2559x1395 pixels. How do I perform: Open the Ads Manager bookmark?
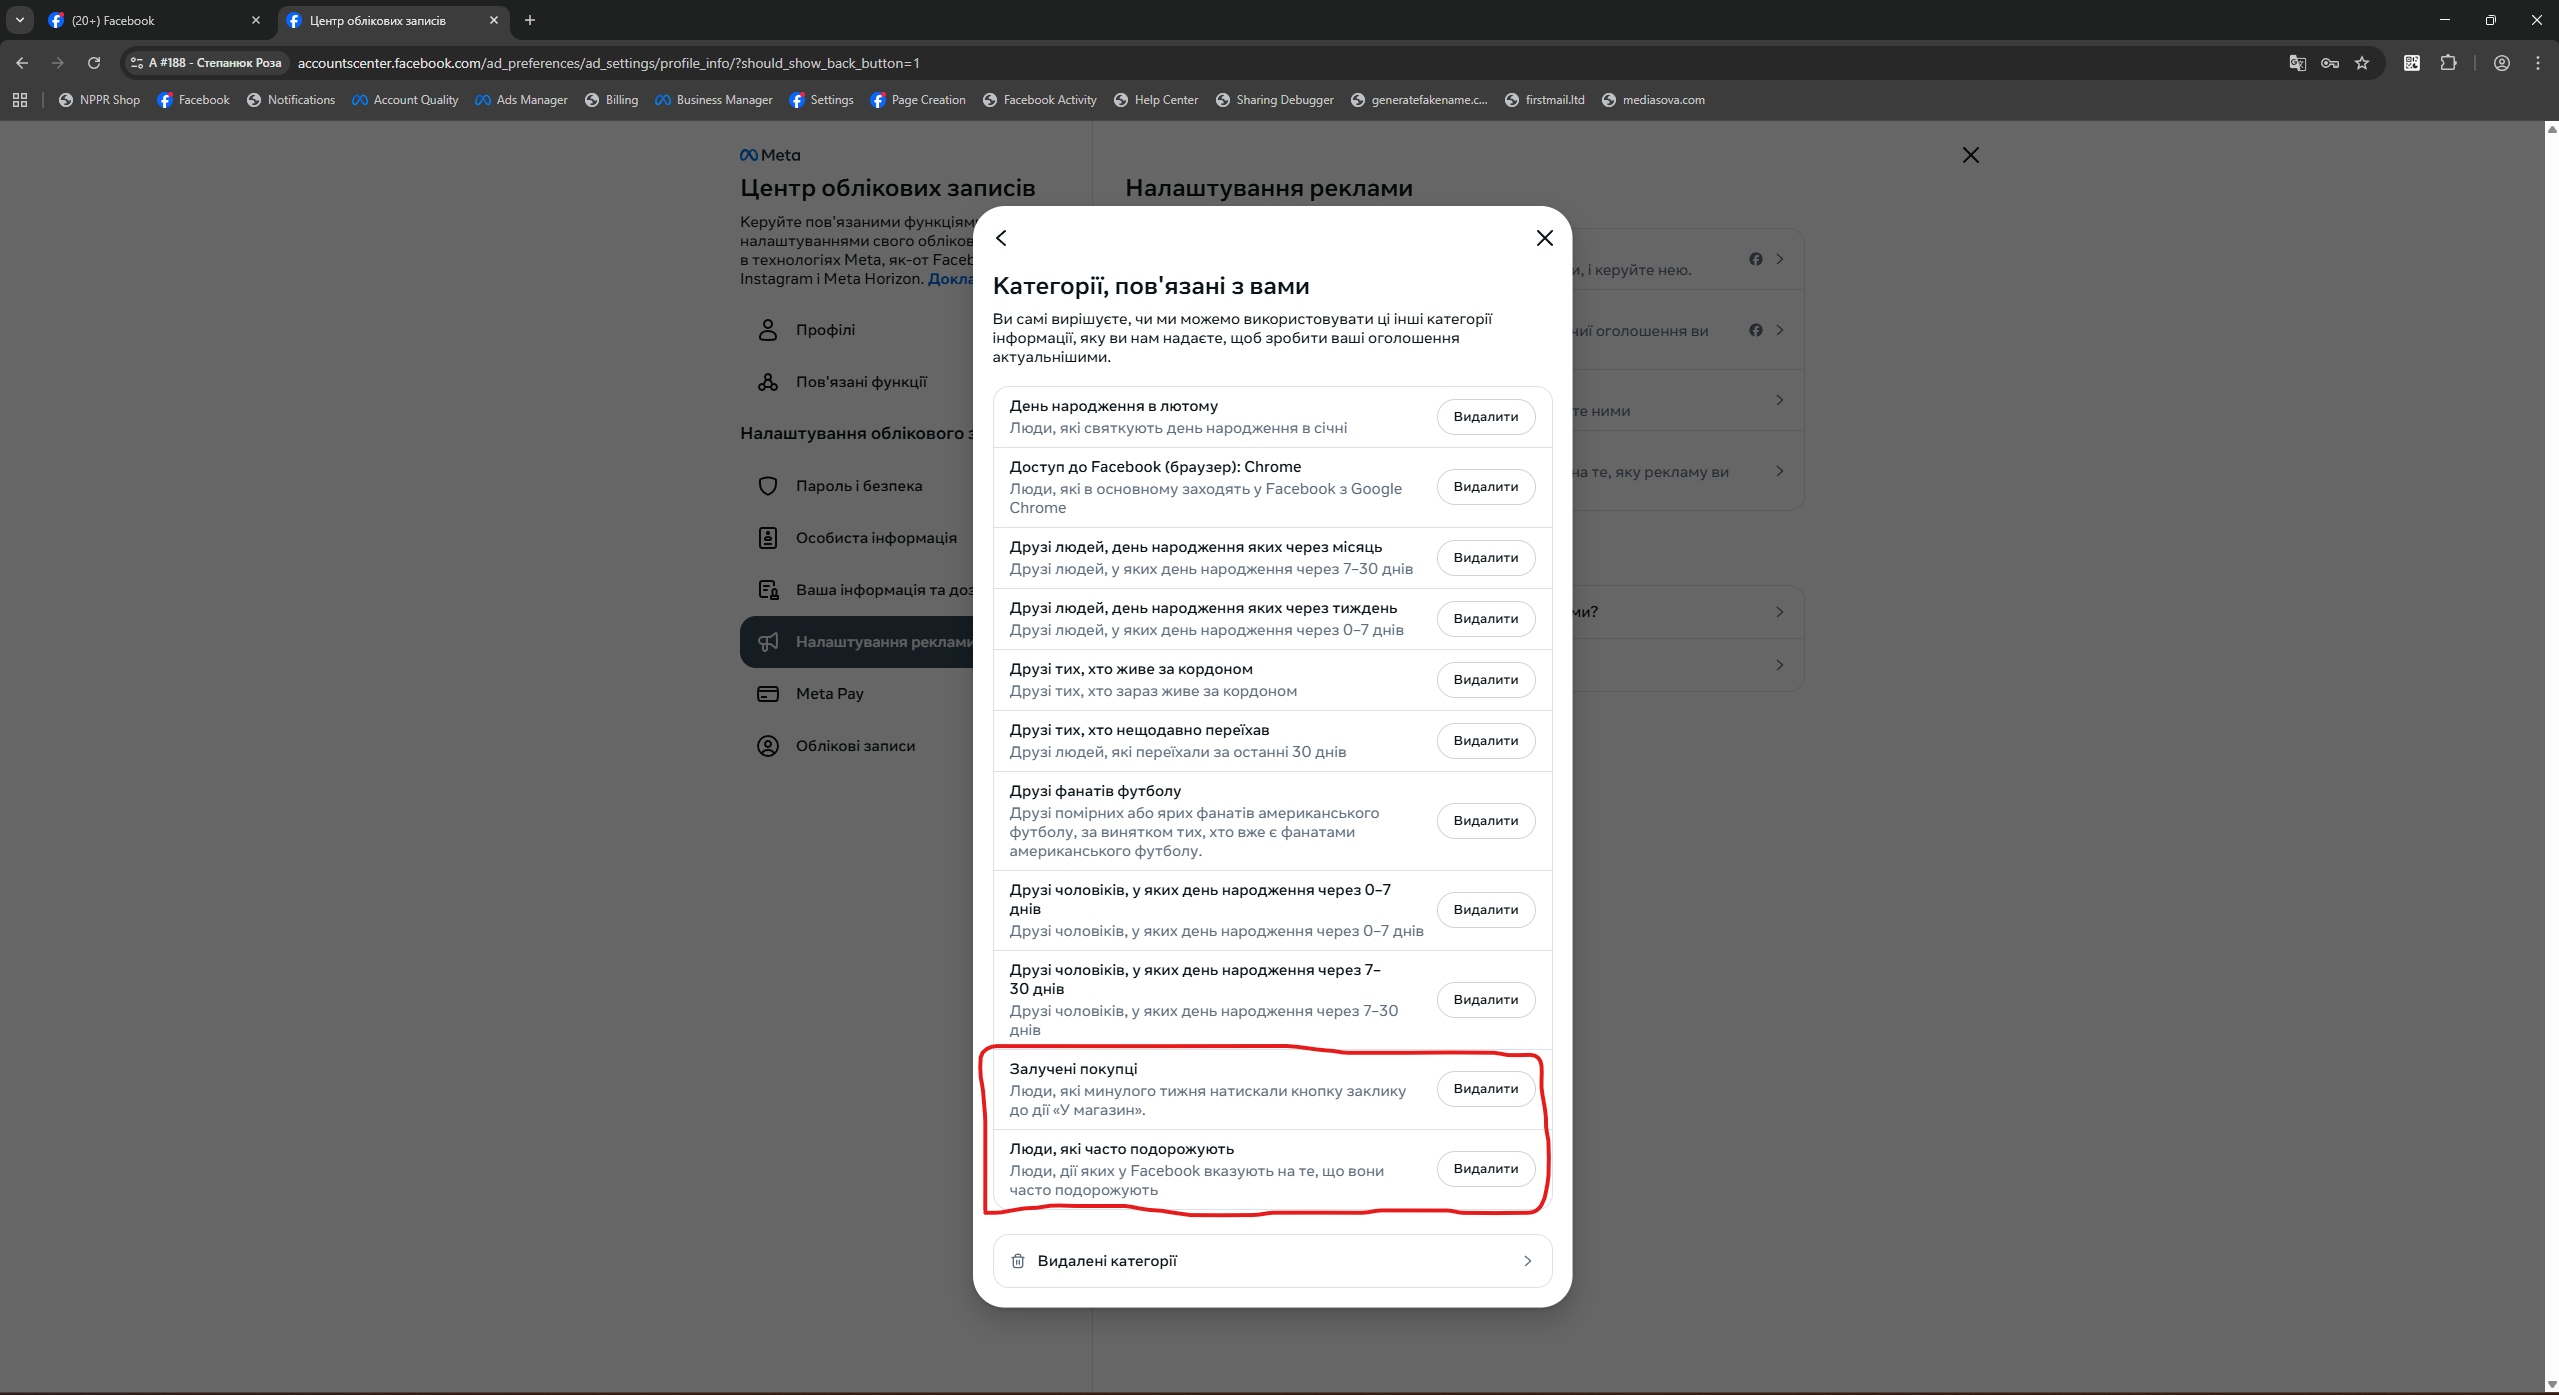coord(521,100)
